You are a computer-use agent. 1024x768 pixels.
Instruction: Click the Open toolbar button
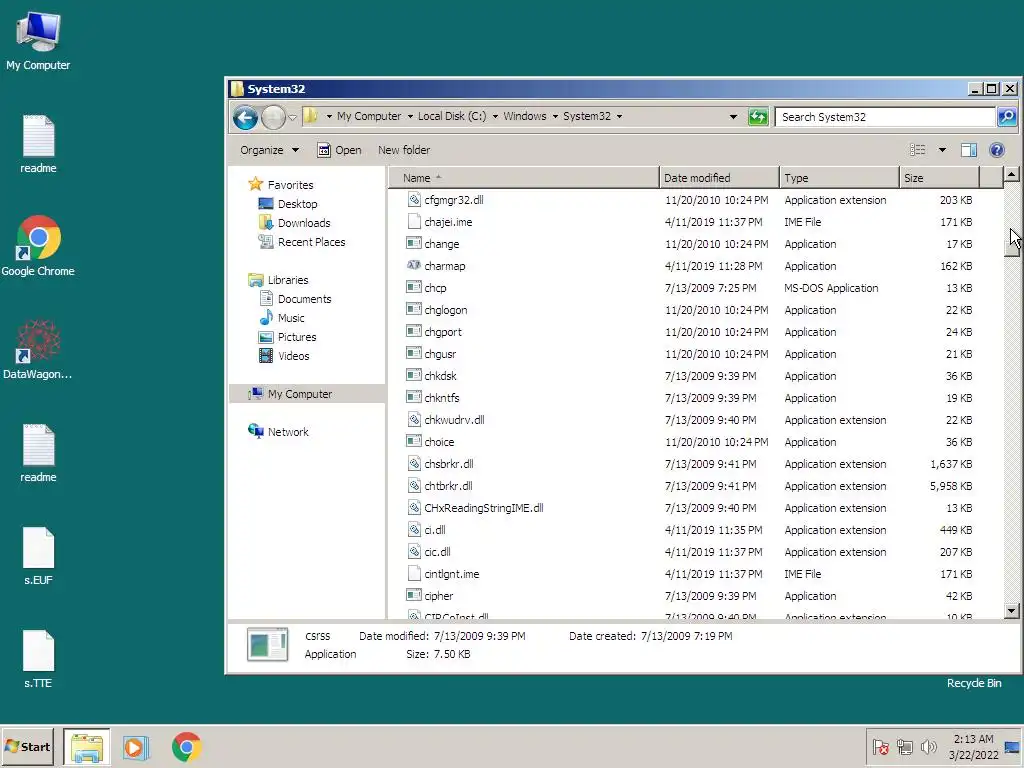[340, 150]
